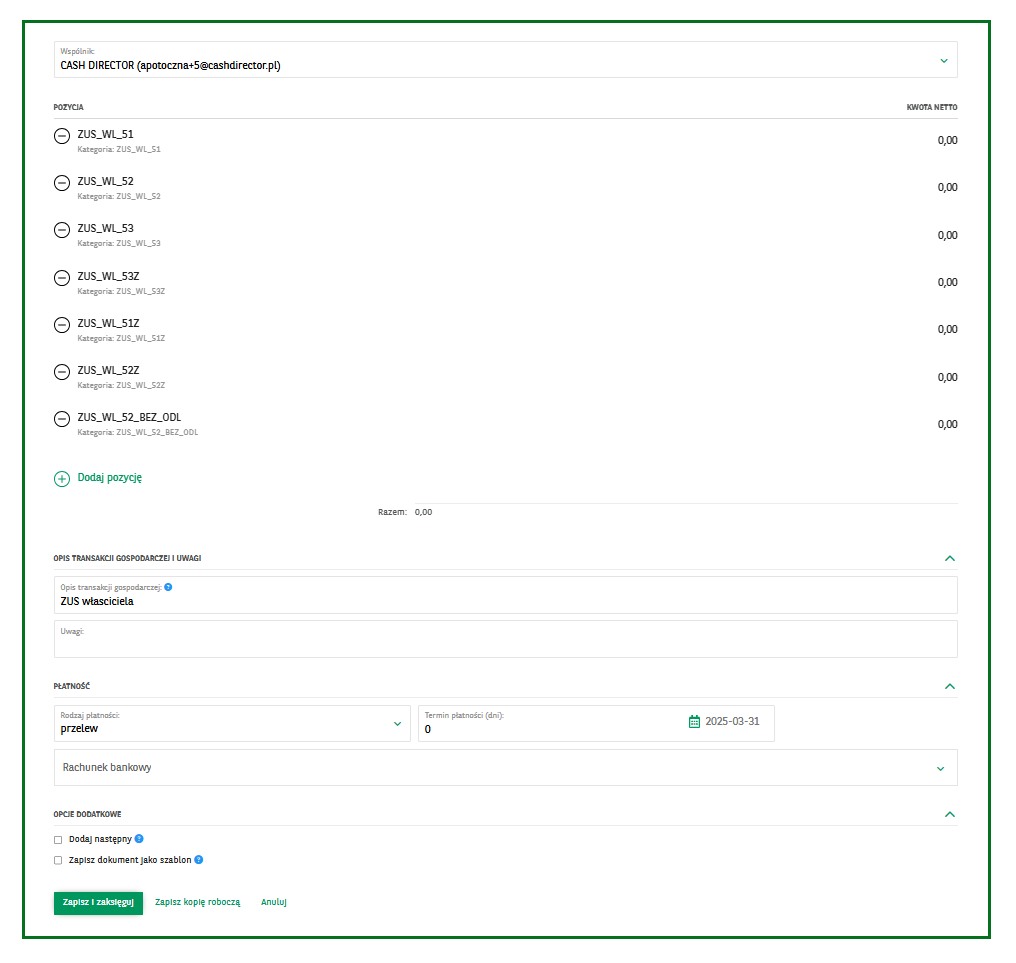Focus the Opis transakcji gospodarczej field
Screen dimensions: 1016x963
pos(505,596)
